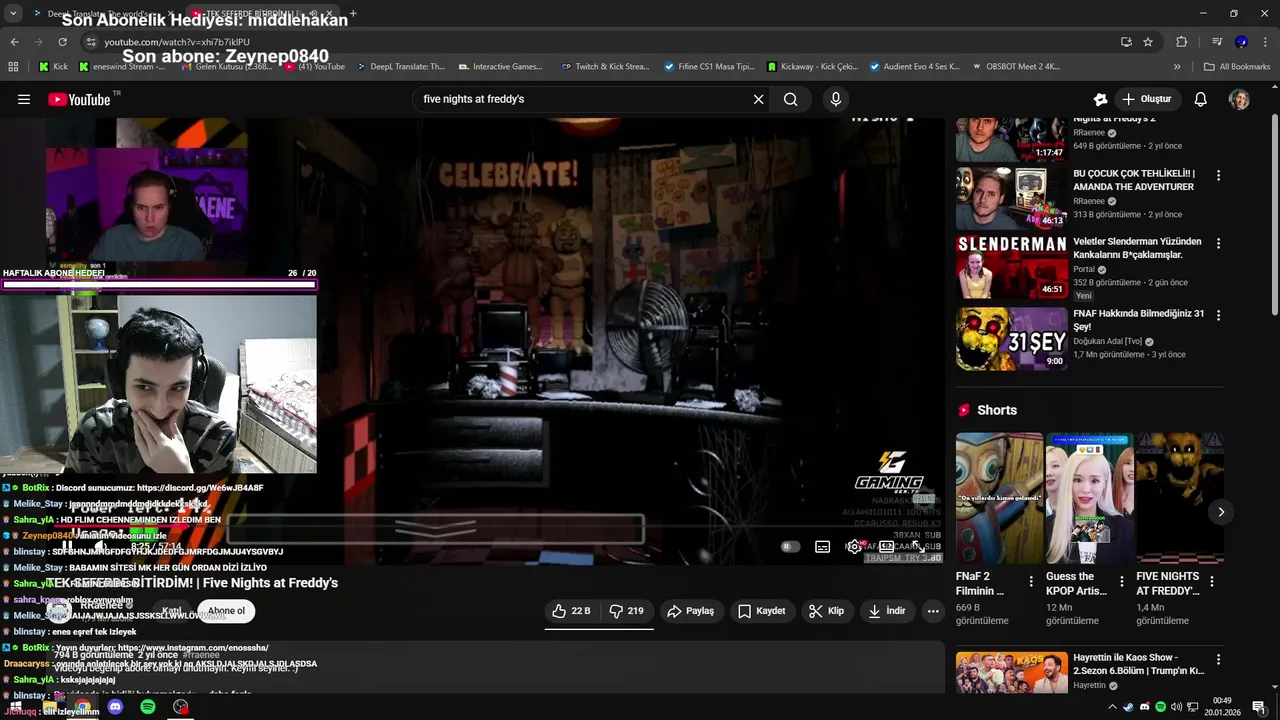
Task: Create a clip with the Klip button
Action: pyautogui.click(x=826, y=611)
